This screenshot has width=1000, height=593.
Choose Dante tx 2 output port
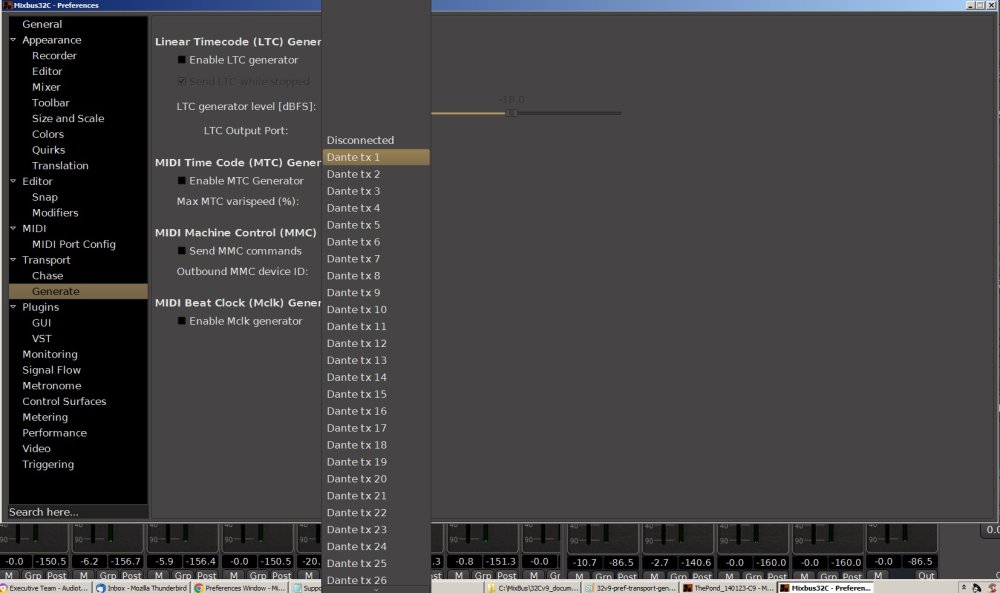point(376,174)
